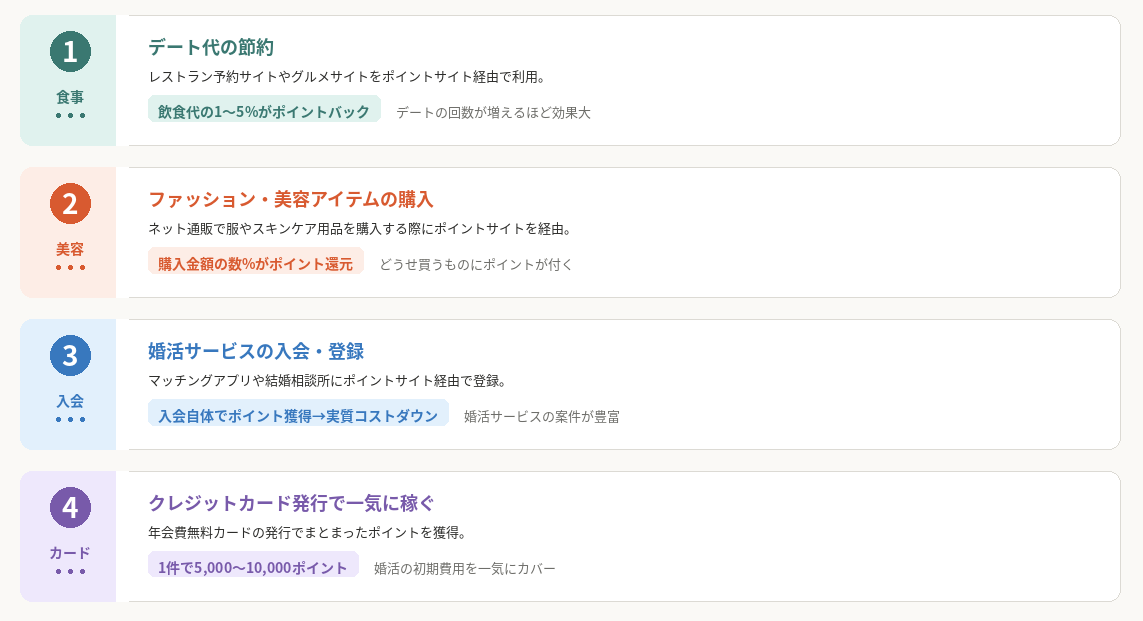The height and width of the screenshot is (621, 1143).
Task: Click the three dots under 食事
Action: [70, 116]
